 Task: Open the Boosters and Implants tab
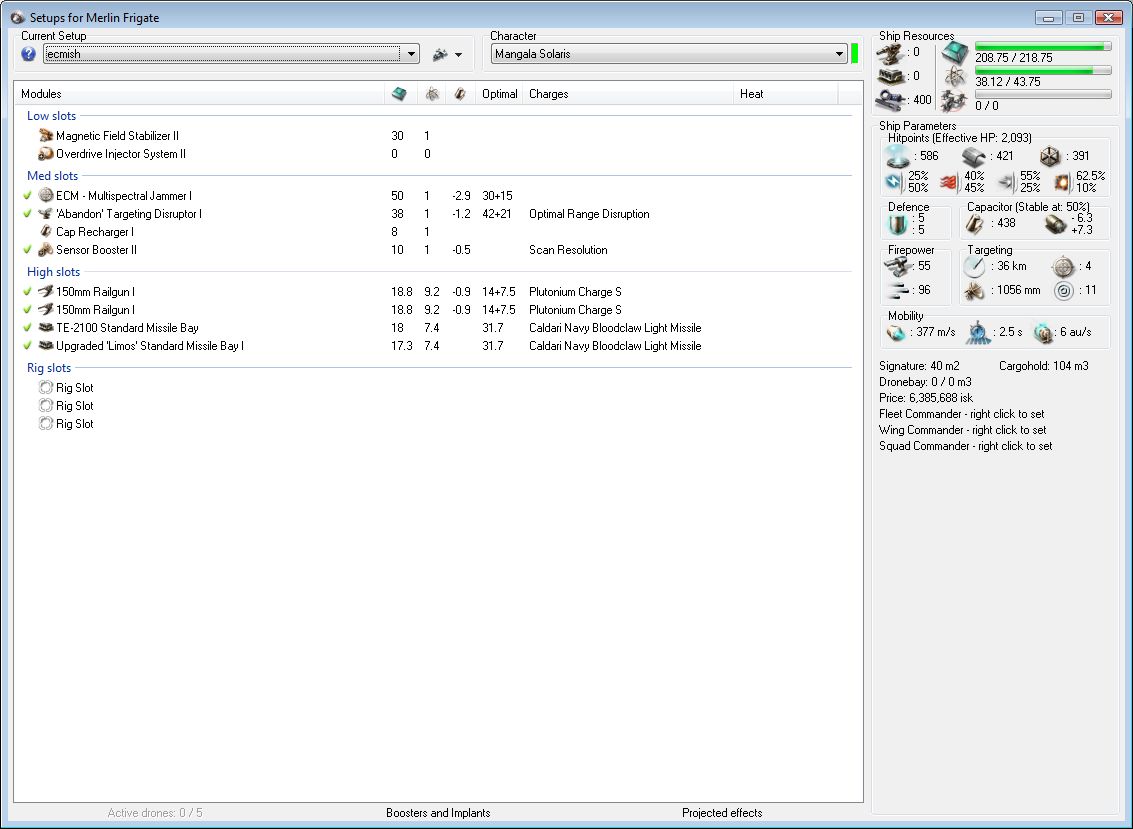[438, 813]
